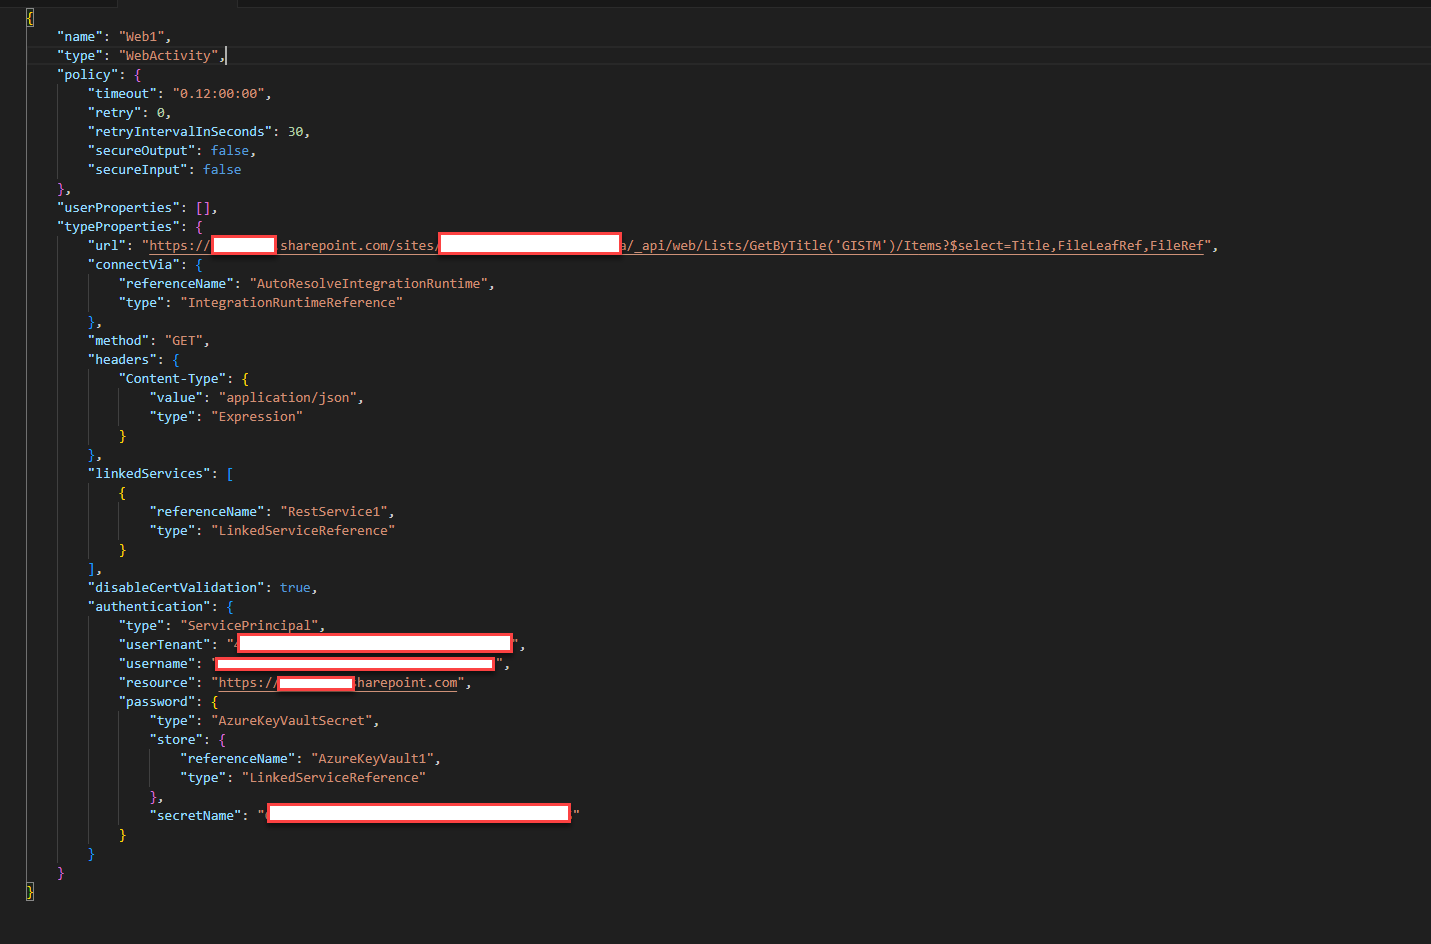Click the secureInput false value
1431x944 pixels.
click(222, 170)
